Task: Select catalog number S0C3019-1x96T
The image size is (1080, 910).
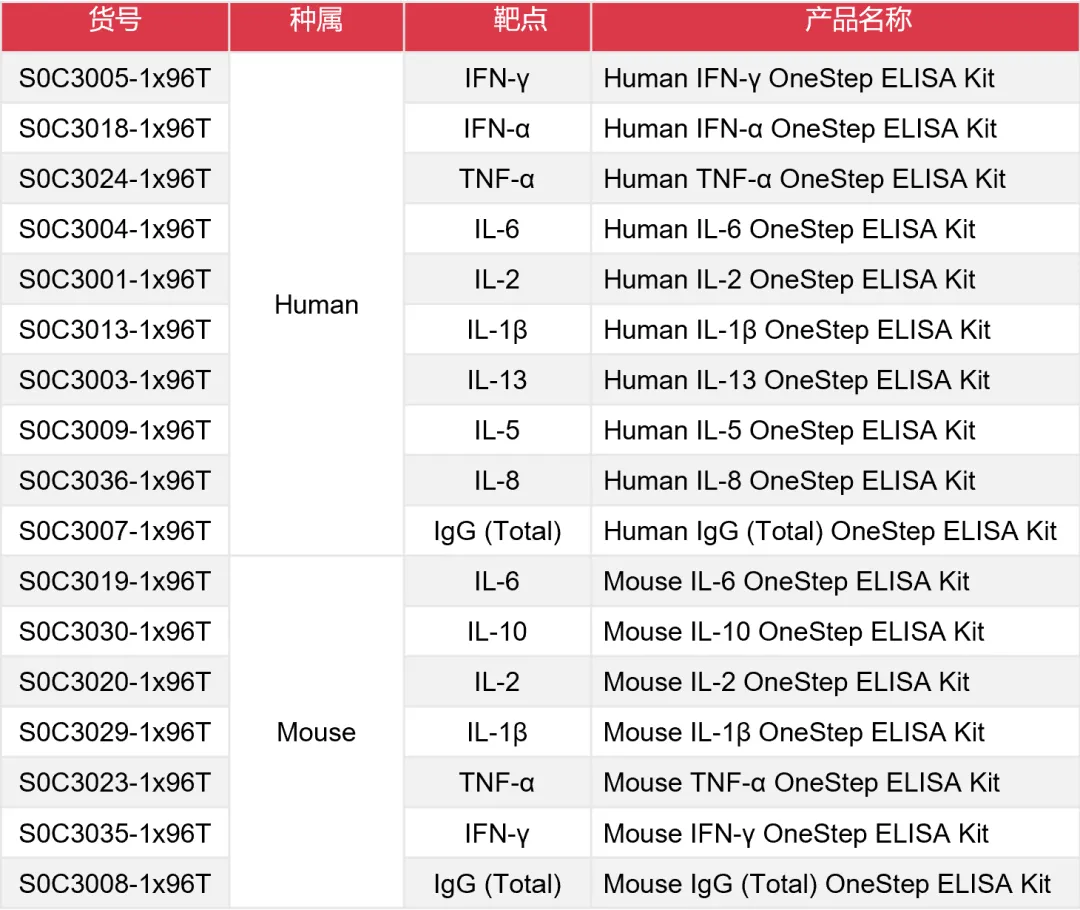Action: [115, 582]
